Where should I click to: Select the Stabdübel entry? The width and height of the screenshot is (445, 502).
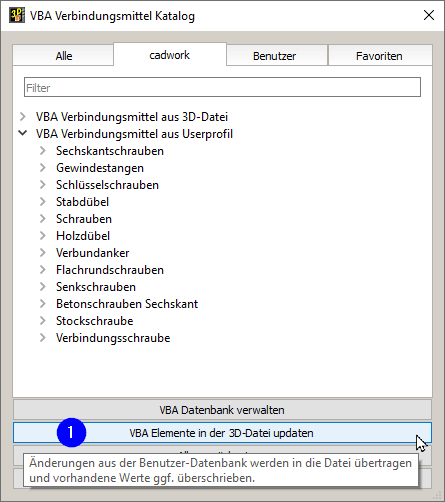[82, 202]
